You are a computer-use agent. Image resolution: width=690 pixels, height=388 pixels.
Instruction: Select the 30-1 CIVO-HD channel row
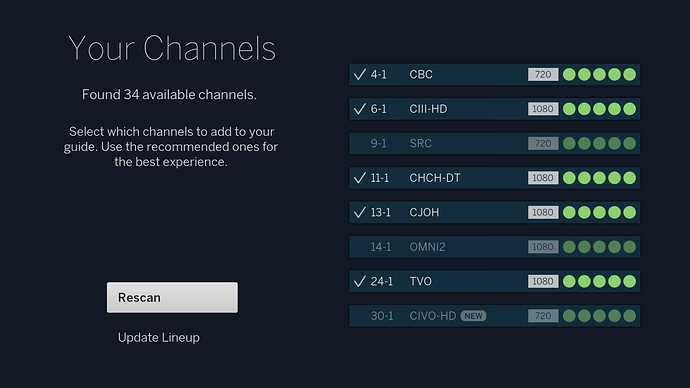coord(495,316)
